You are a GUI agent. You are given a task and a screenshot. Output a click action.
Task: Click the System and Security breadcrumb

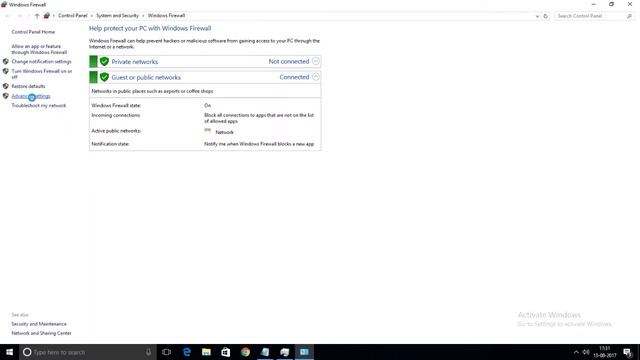click(118, 16)
